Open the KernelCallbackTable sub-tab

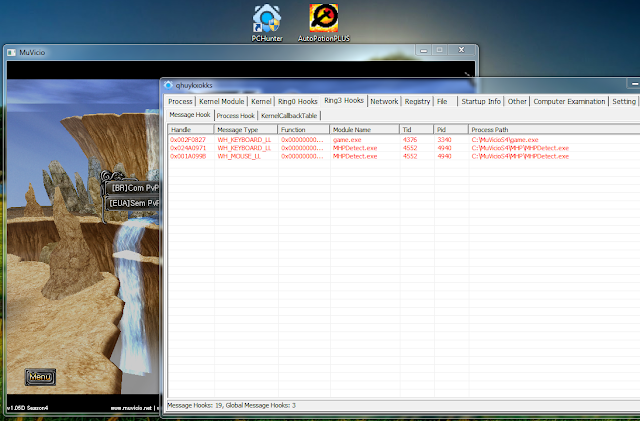(x=289, y=116)
